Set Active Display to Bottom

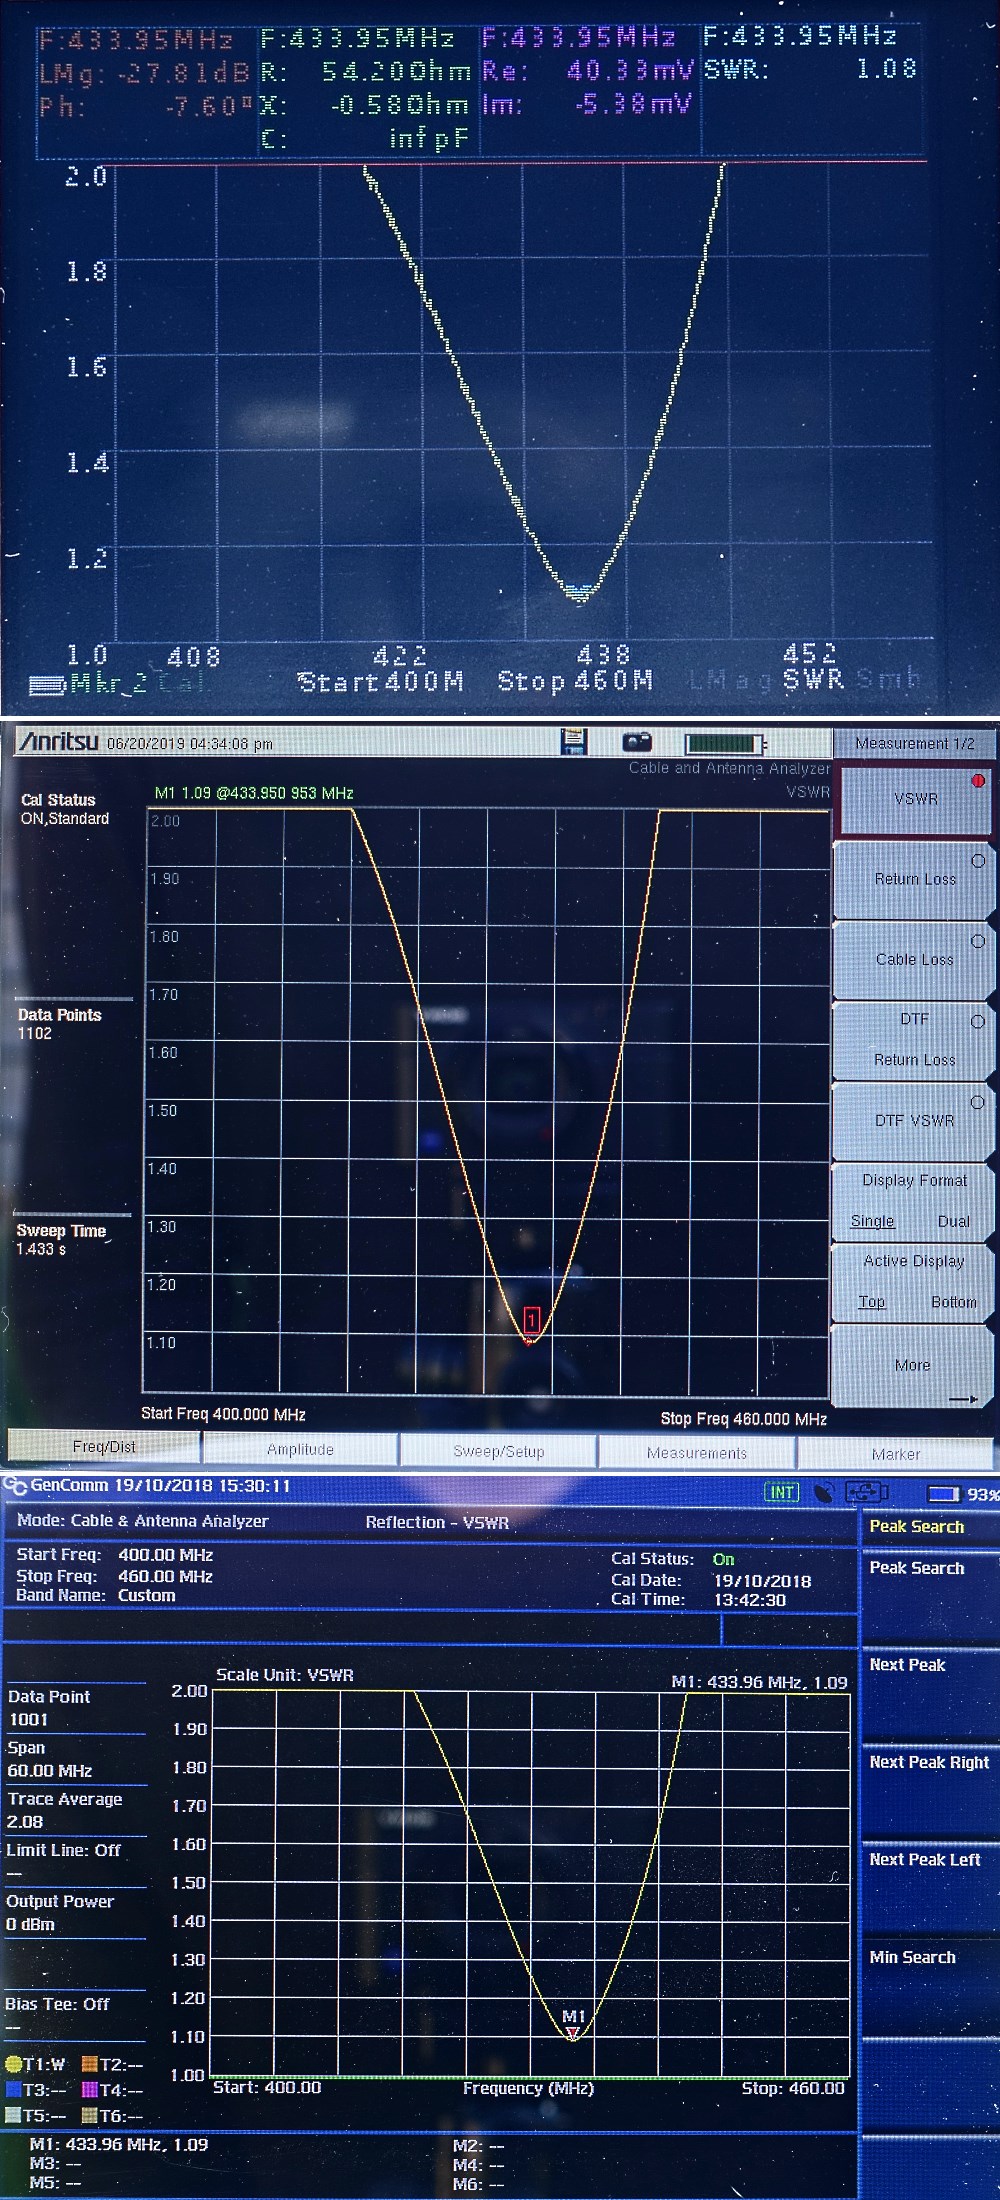(953, 1302)
